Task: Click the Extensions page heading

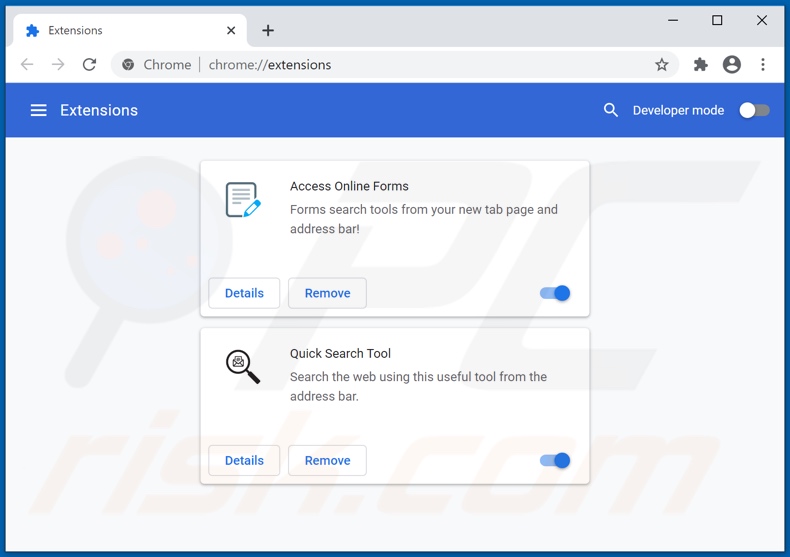Action: [99, 110]
